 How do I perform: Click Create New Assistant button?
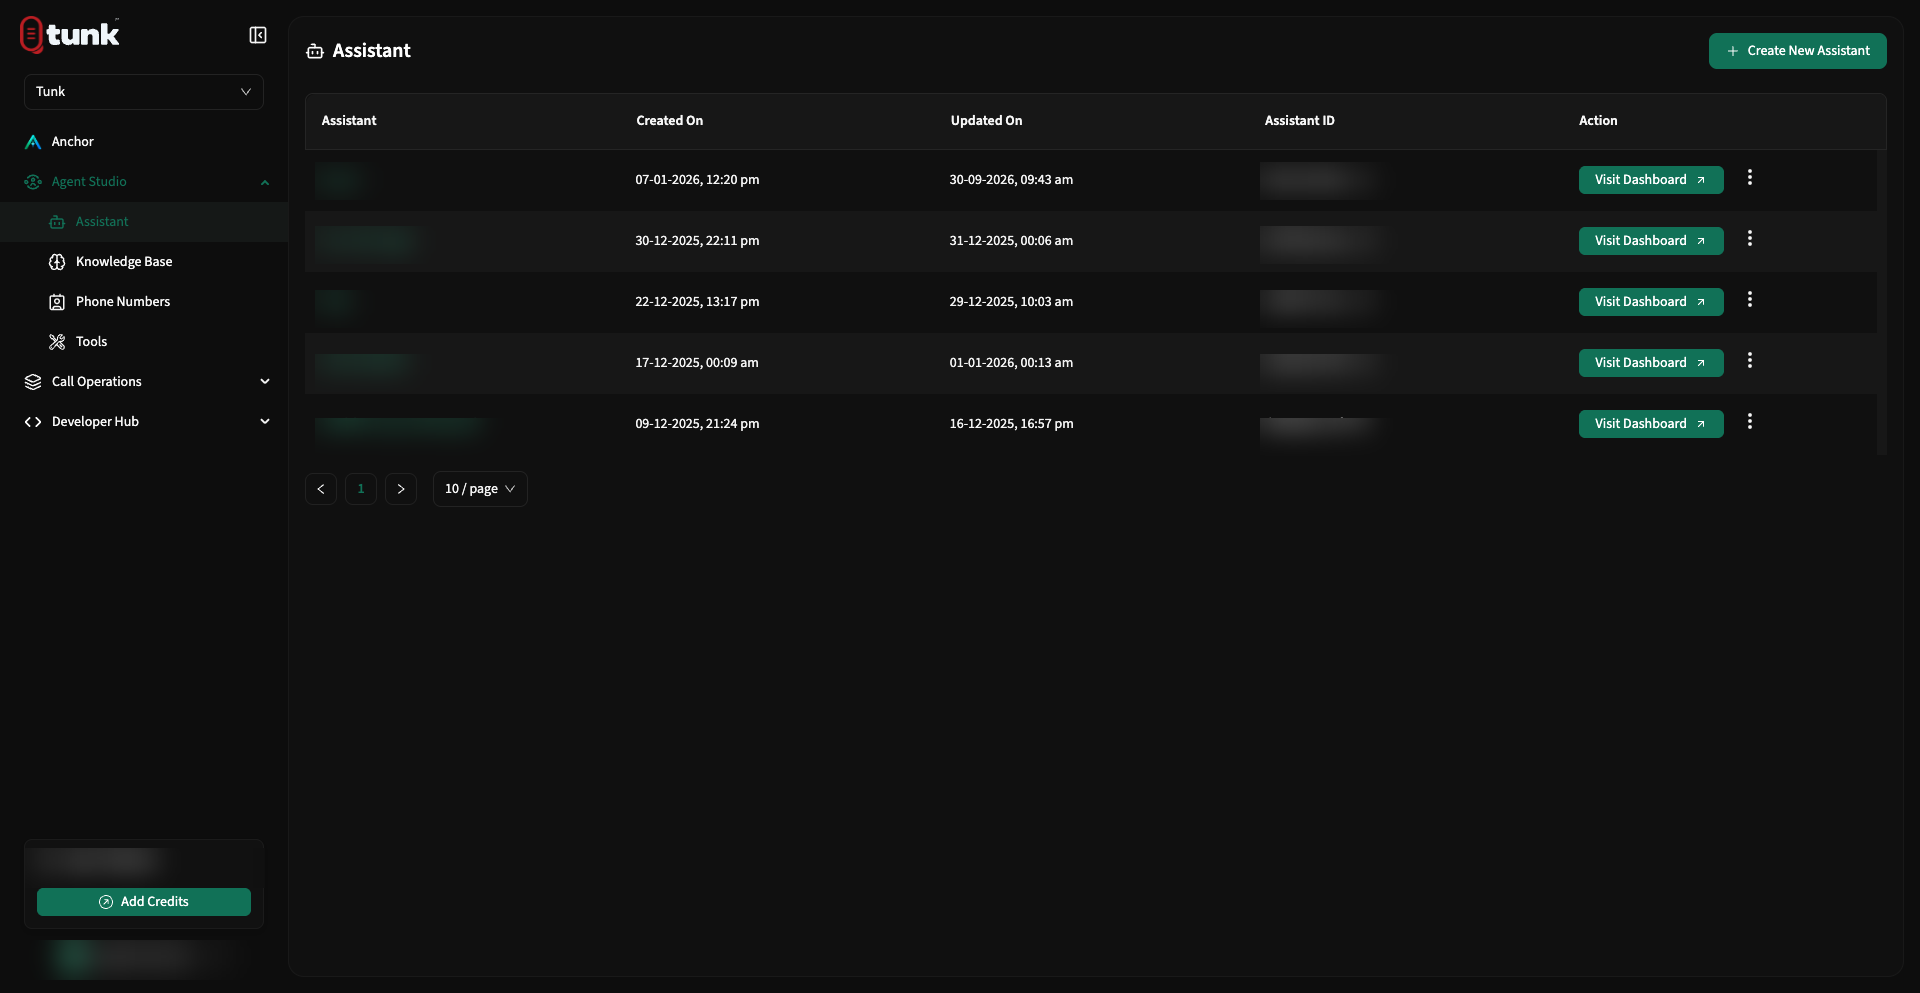(x=1797, y=51)
